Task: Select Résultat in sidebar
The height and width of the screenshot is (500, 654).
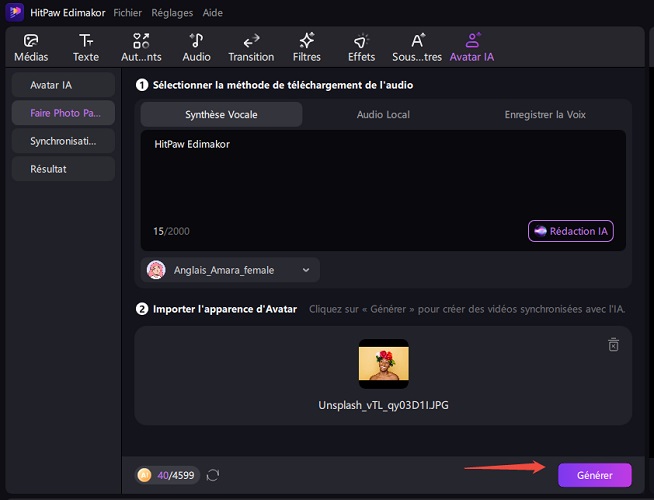Action: tap(63, 169)
